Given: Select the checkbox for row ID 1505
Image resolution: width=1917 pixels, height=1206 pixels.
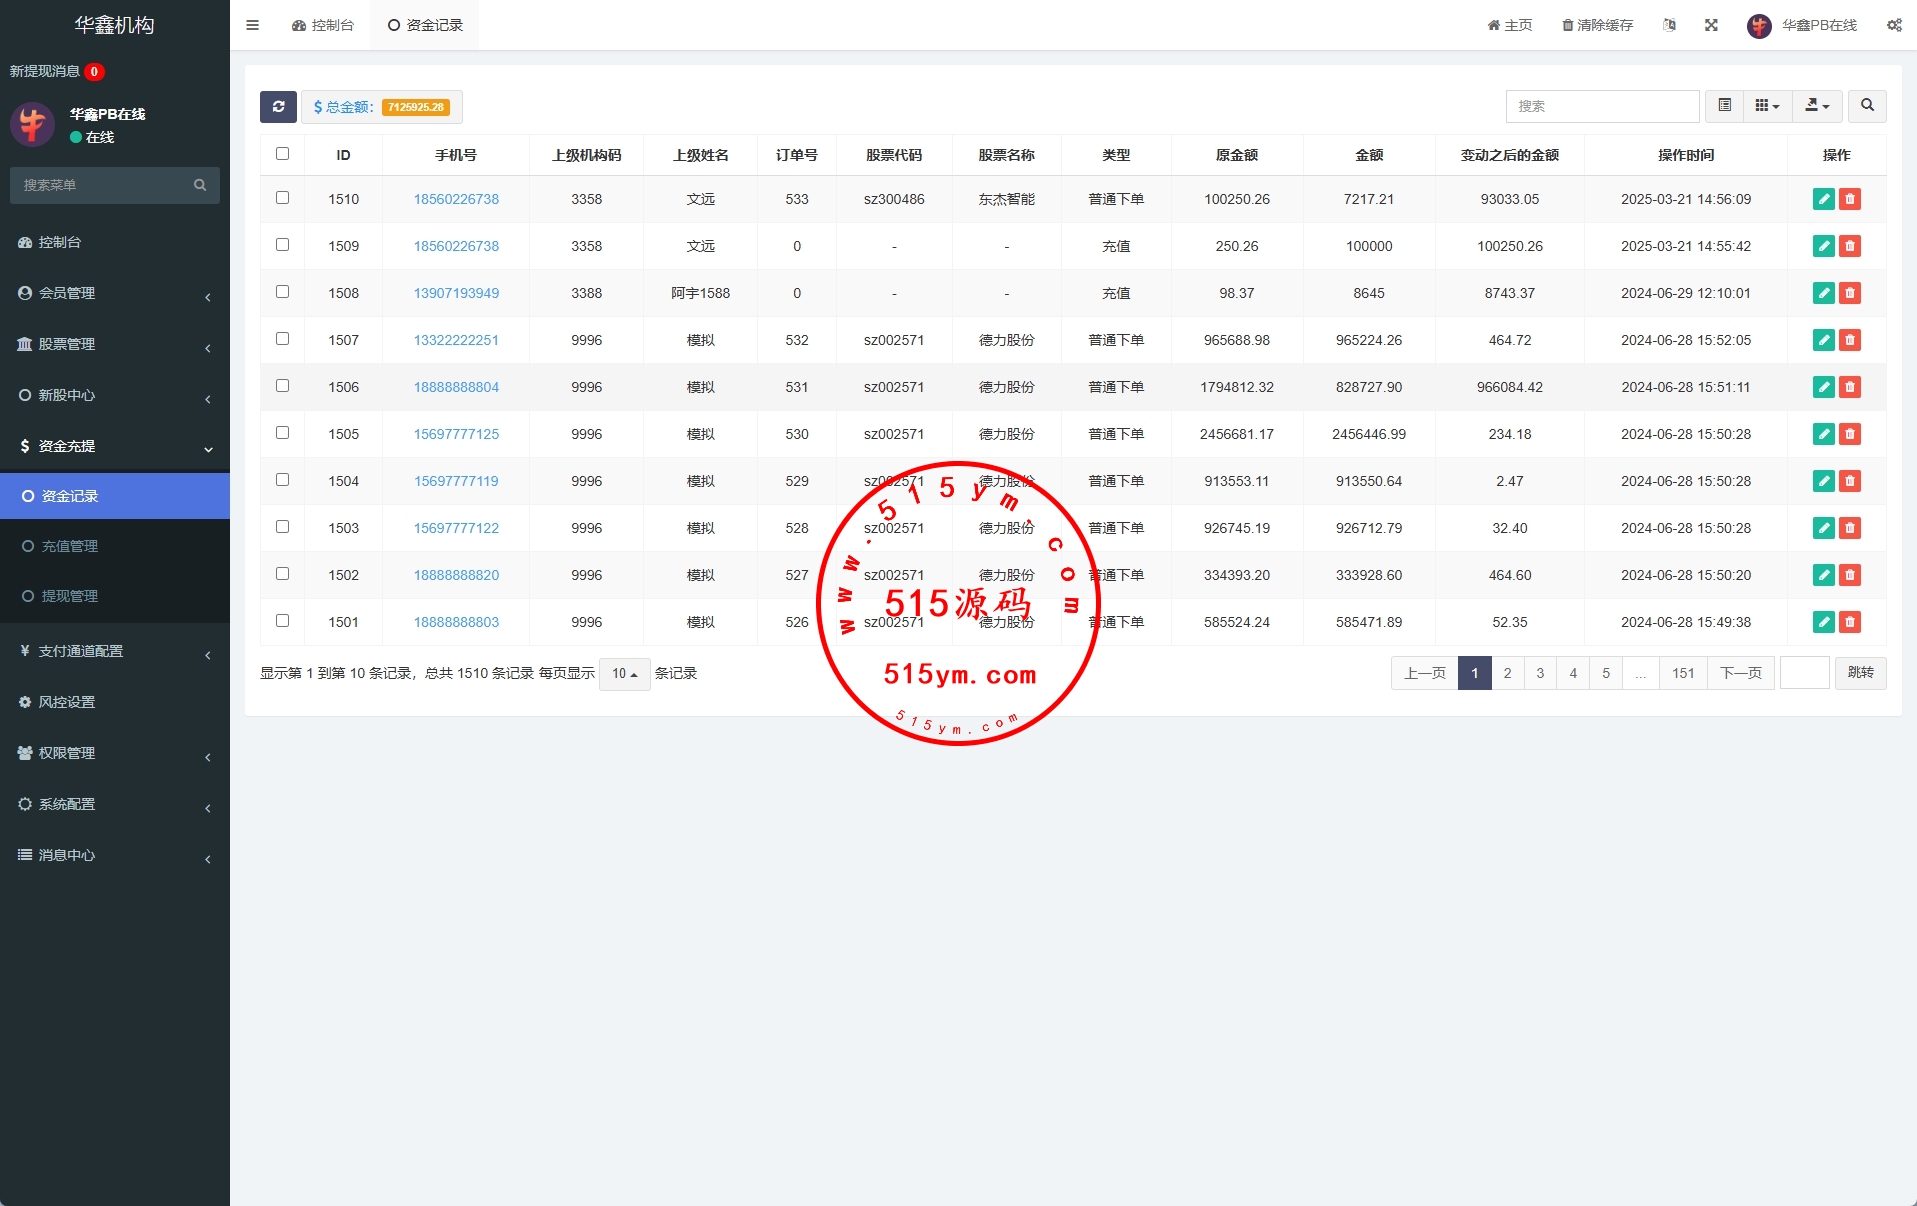Looking at the screenshot, I should click(282, 433).
